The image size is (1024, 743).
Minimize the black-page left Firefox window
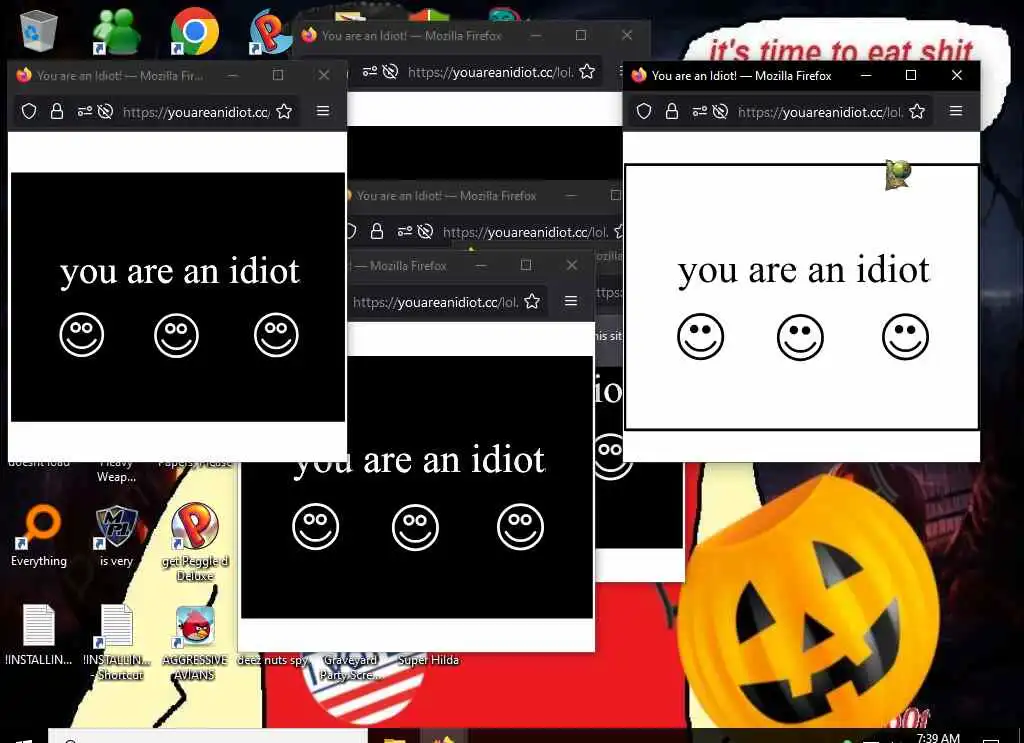tap(232, 75)
